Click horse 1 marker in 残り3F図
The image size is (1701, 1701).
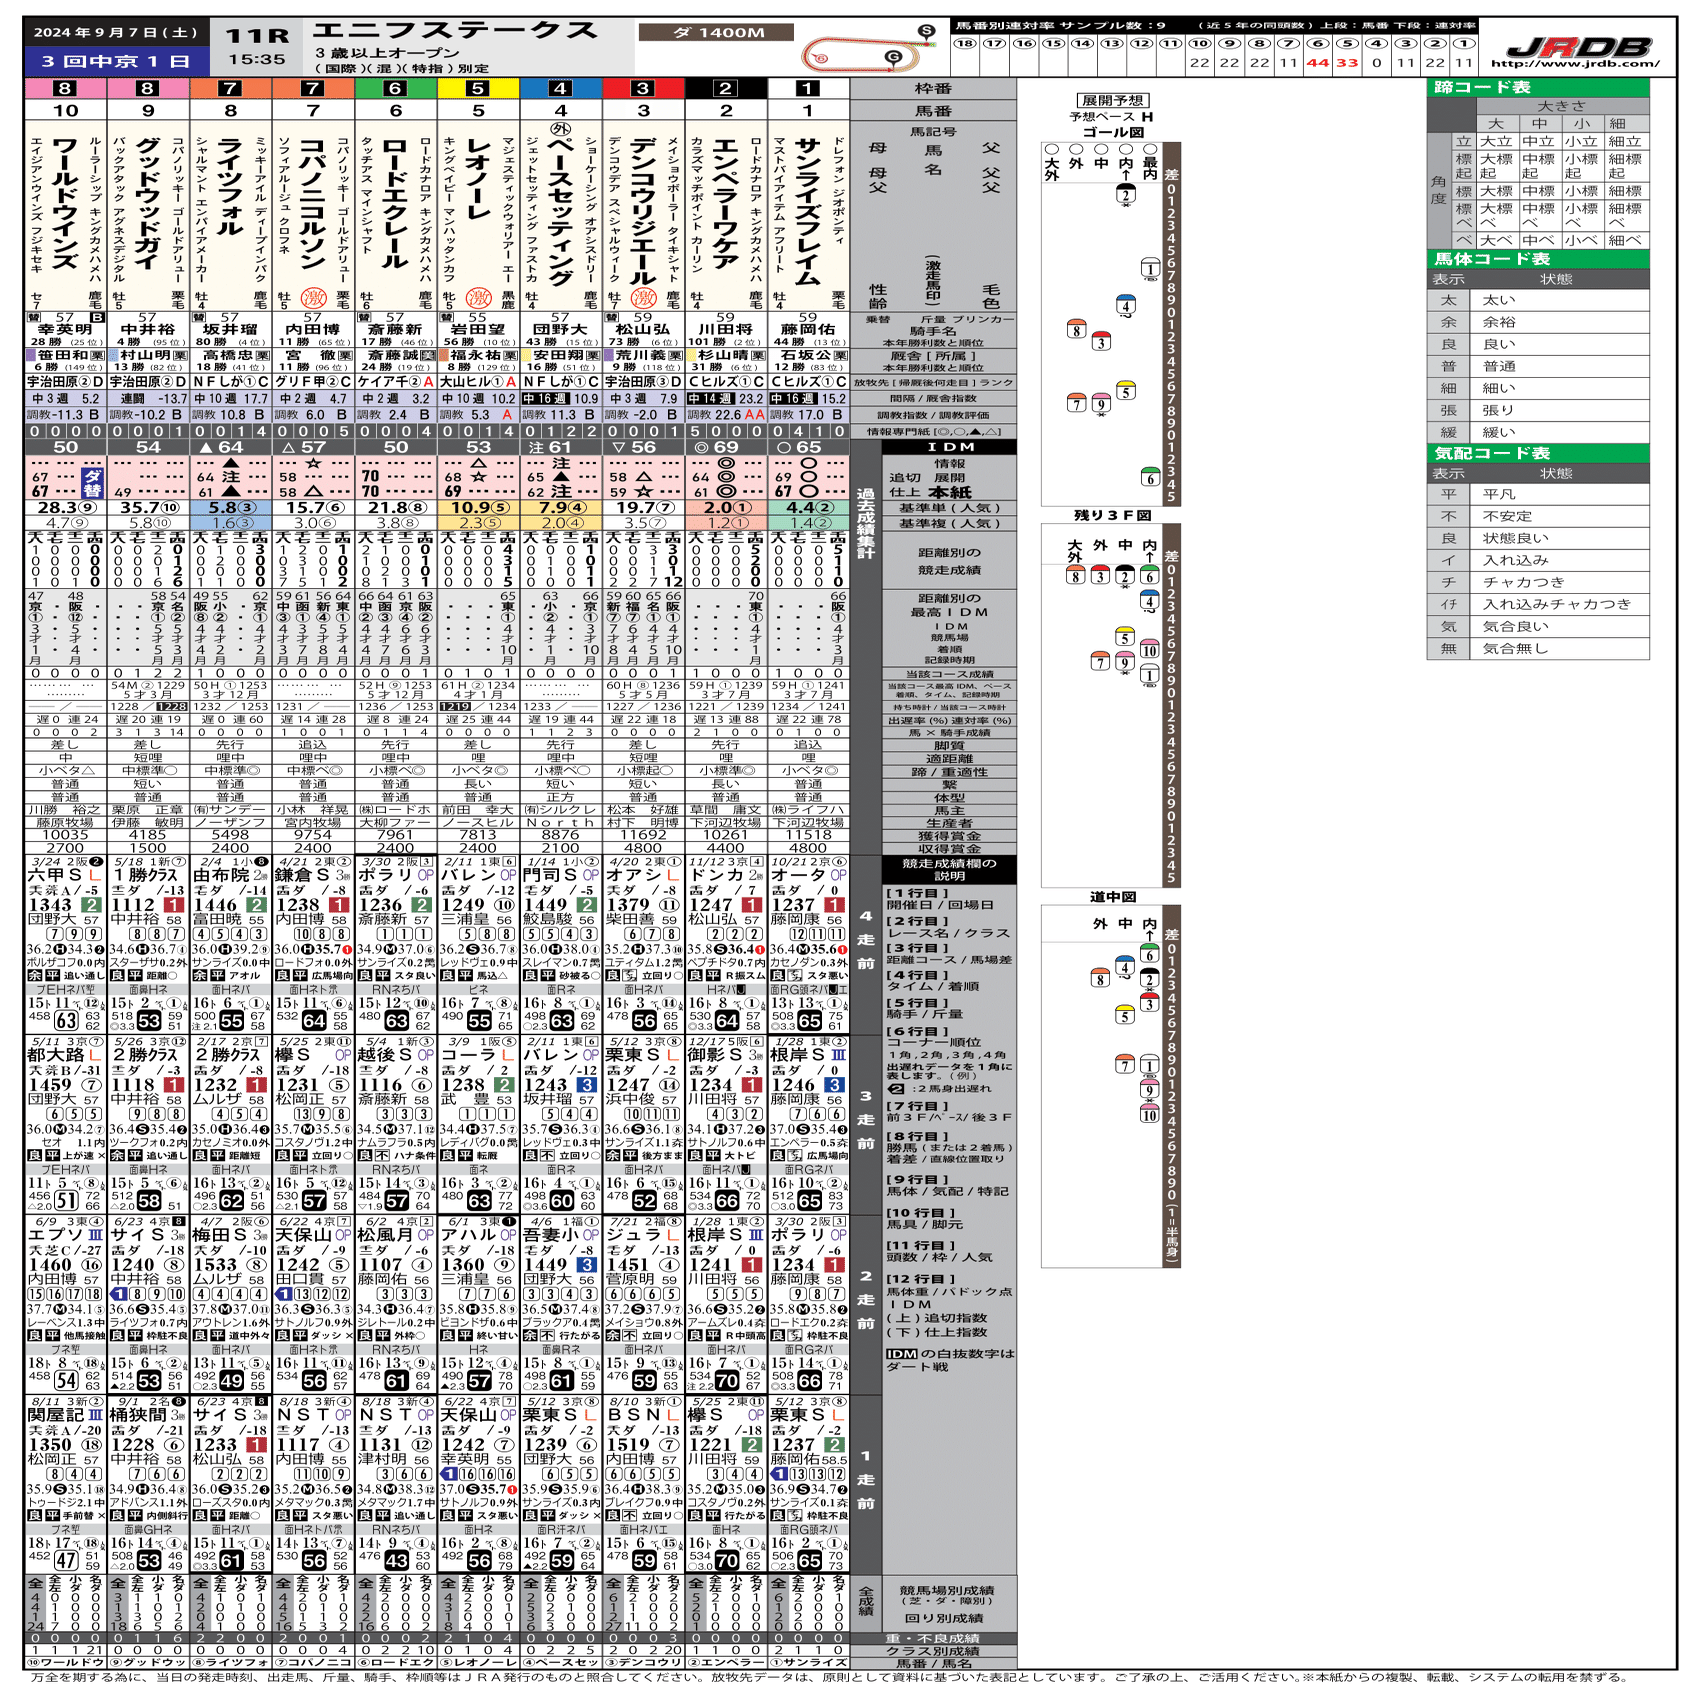coord(1150,673)
